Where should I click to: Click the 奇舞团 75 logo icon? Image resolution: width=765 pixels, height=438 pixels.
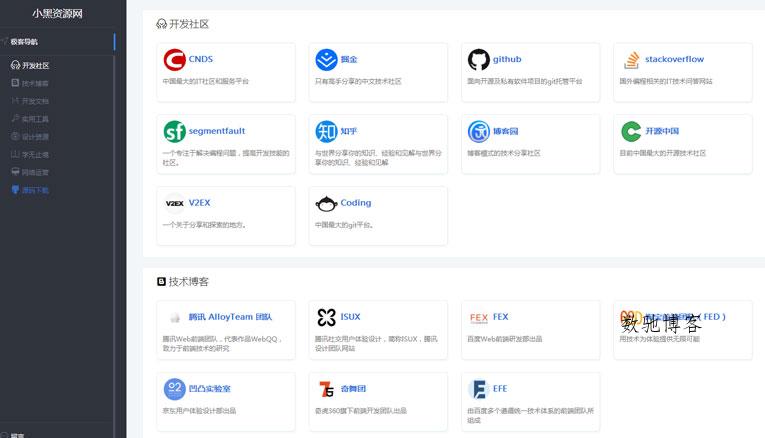point(326,389)
